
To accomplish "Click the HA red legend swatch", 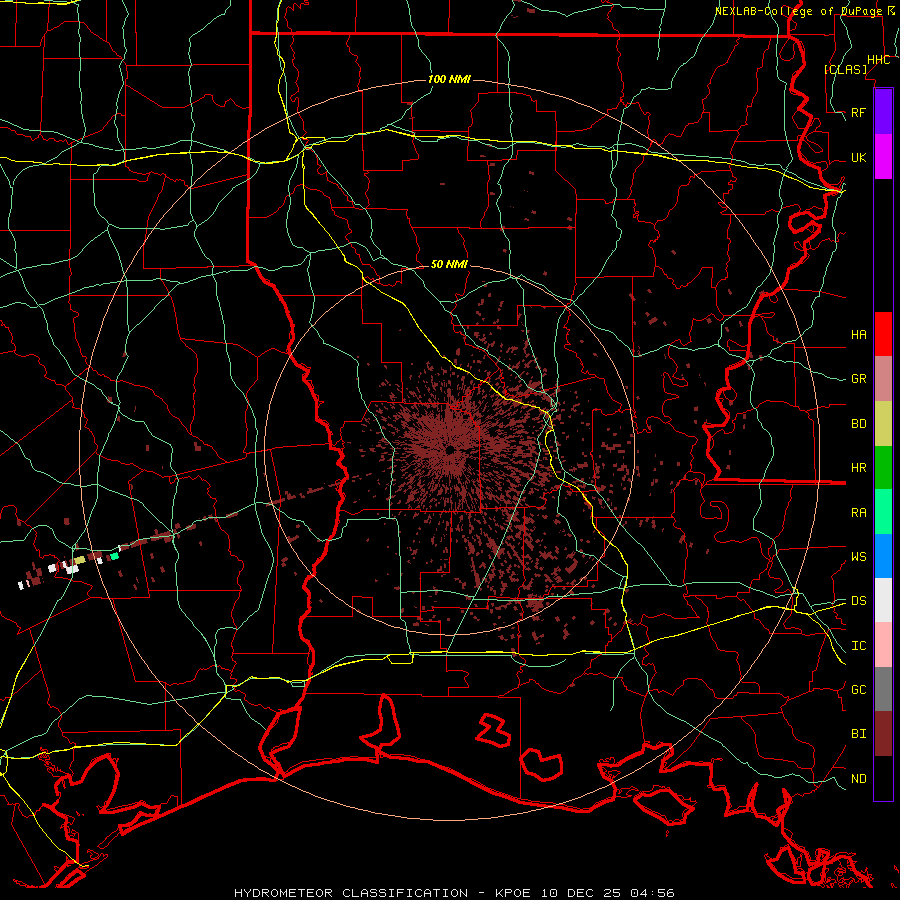I will [883, 333].
